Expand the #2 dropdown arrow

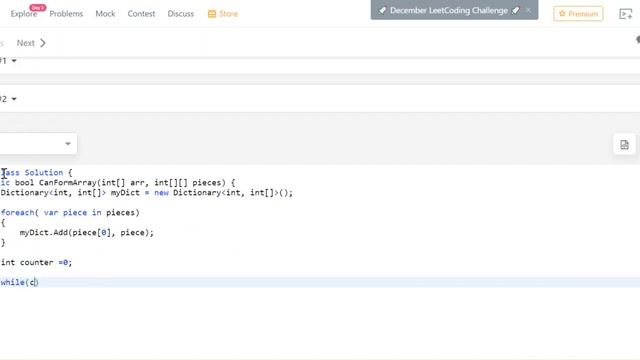pyautogui.click(x=14, y=99)
